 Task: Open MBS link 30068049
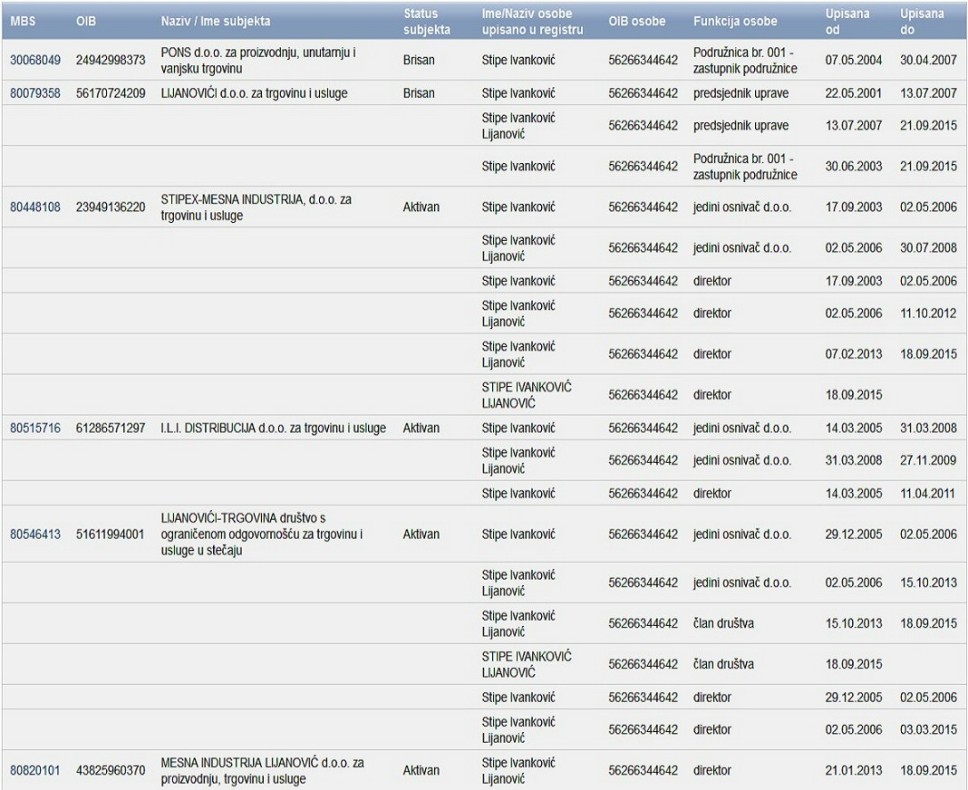pyautogui.click(x=35, y=60)
